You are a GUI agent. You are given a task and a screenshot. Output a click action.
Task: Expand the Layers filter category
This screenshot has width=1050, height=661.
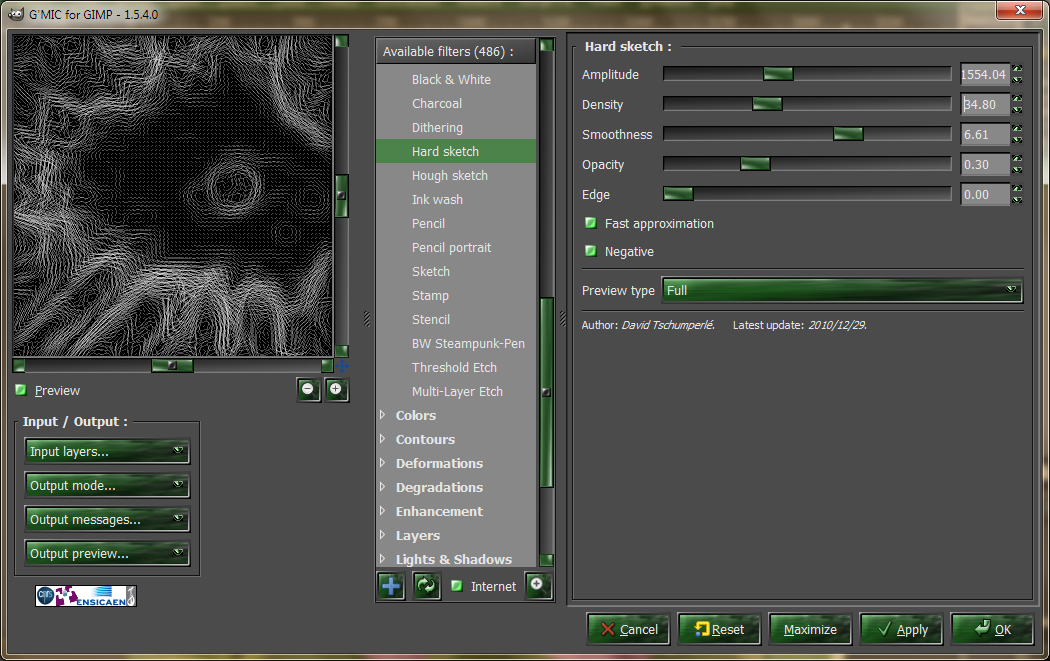point(382,535)
